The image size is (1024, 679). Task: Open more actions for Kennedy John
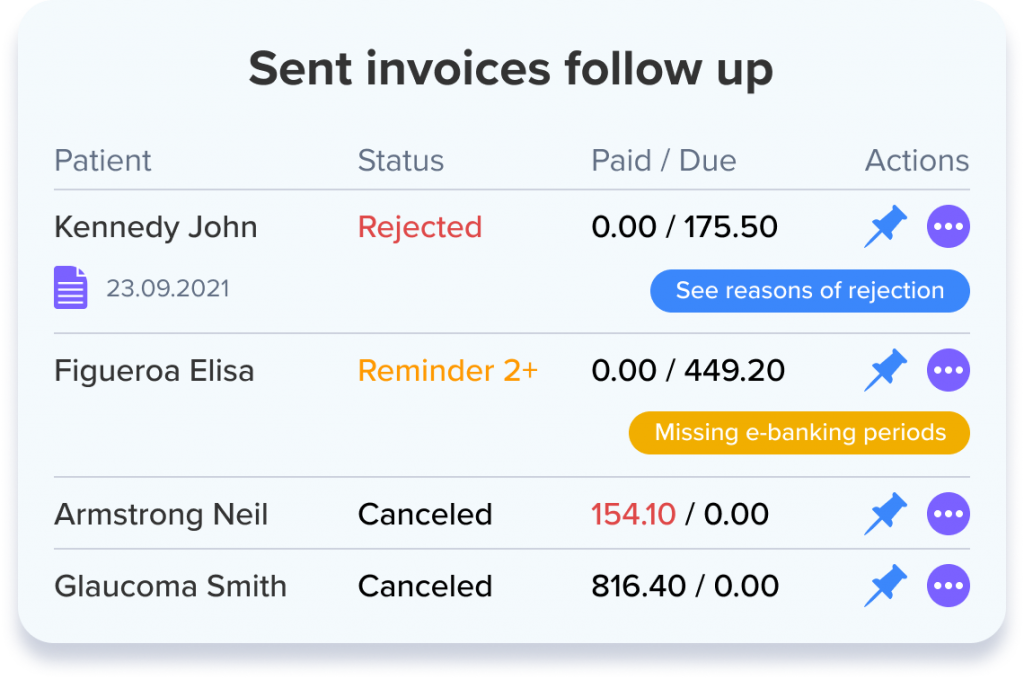[x=948, y=228]
